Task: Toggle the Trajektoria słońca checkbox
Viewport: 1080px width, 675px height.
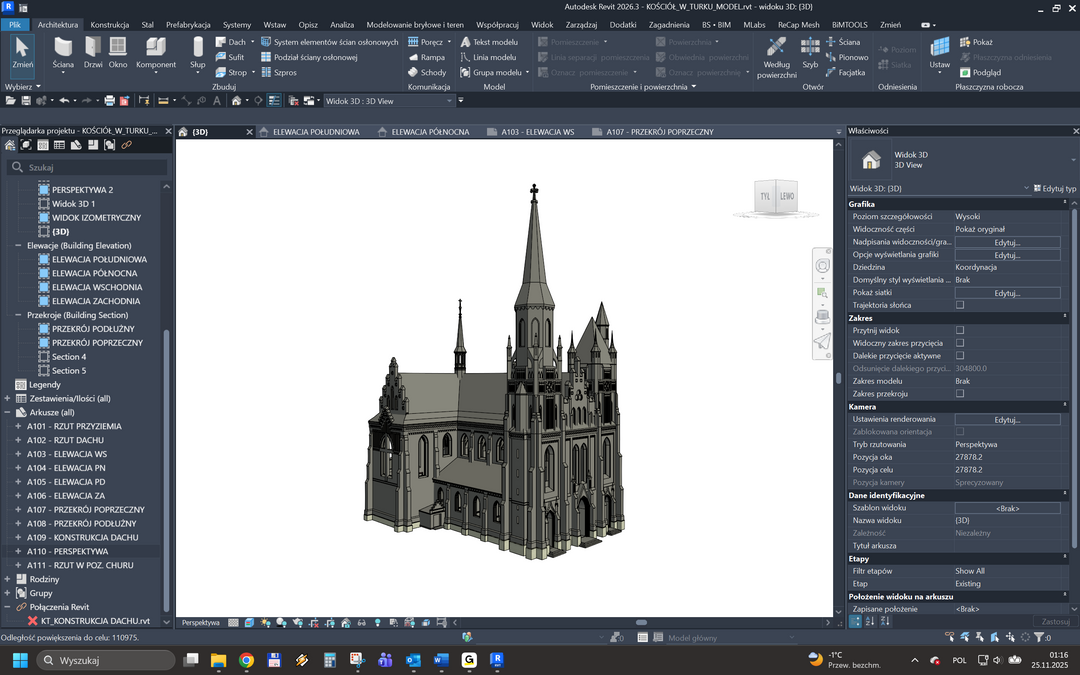Action: (960, 305)
